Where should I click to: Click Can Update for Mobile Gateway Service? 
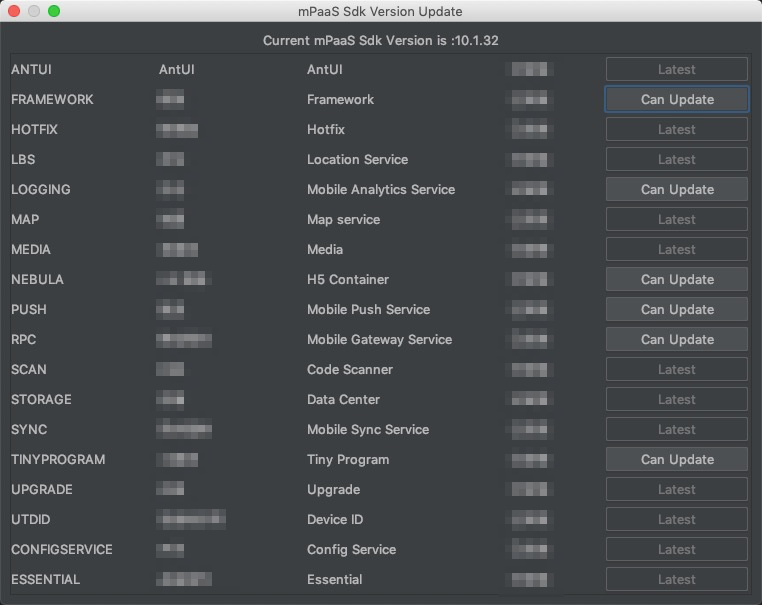tap(676, 339)
